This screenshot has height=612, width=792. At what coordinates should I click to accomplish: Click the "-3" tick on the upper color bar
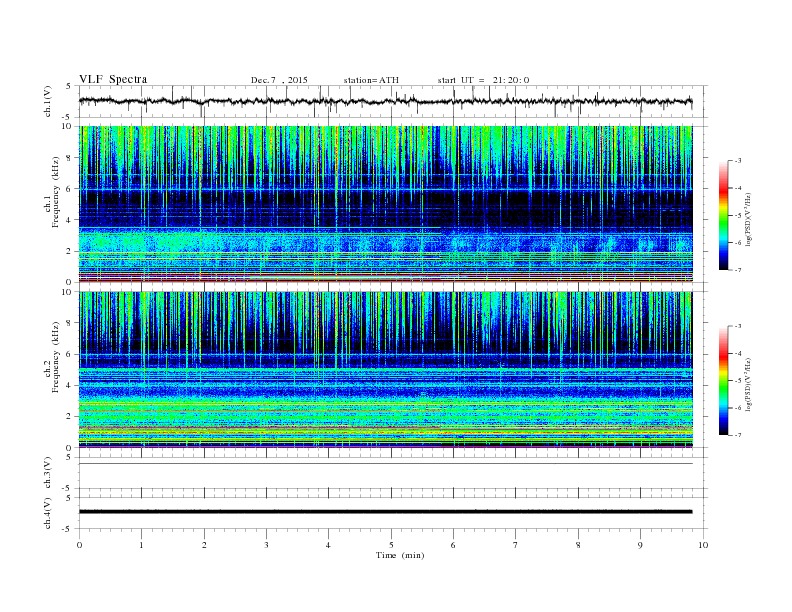[737, 161]
